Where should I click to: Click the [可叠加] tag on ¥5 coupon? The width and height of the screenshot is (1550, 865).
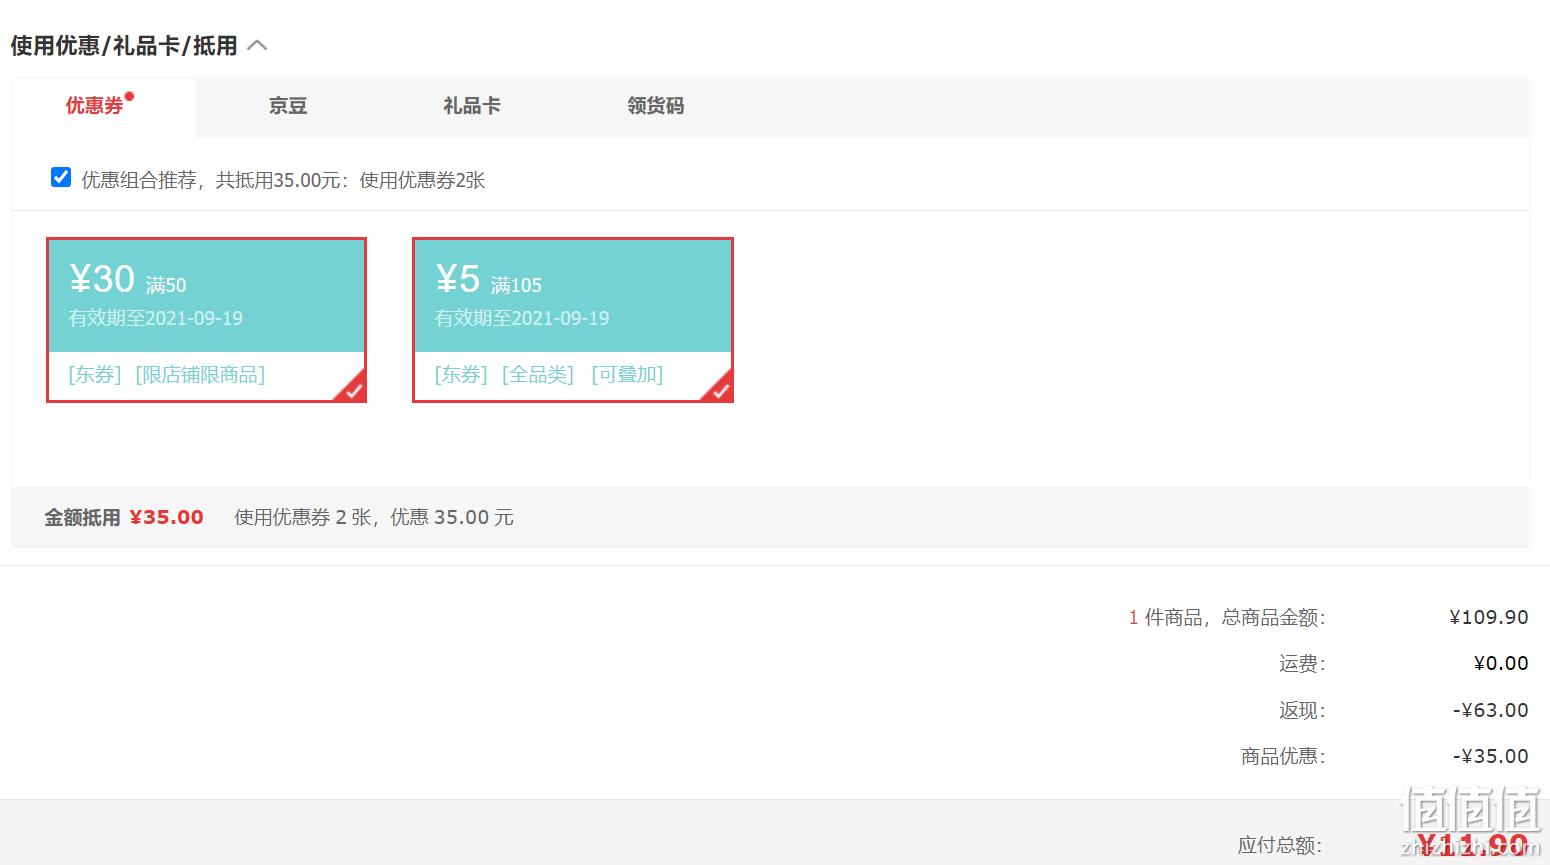(627, 375)
